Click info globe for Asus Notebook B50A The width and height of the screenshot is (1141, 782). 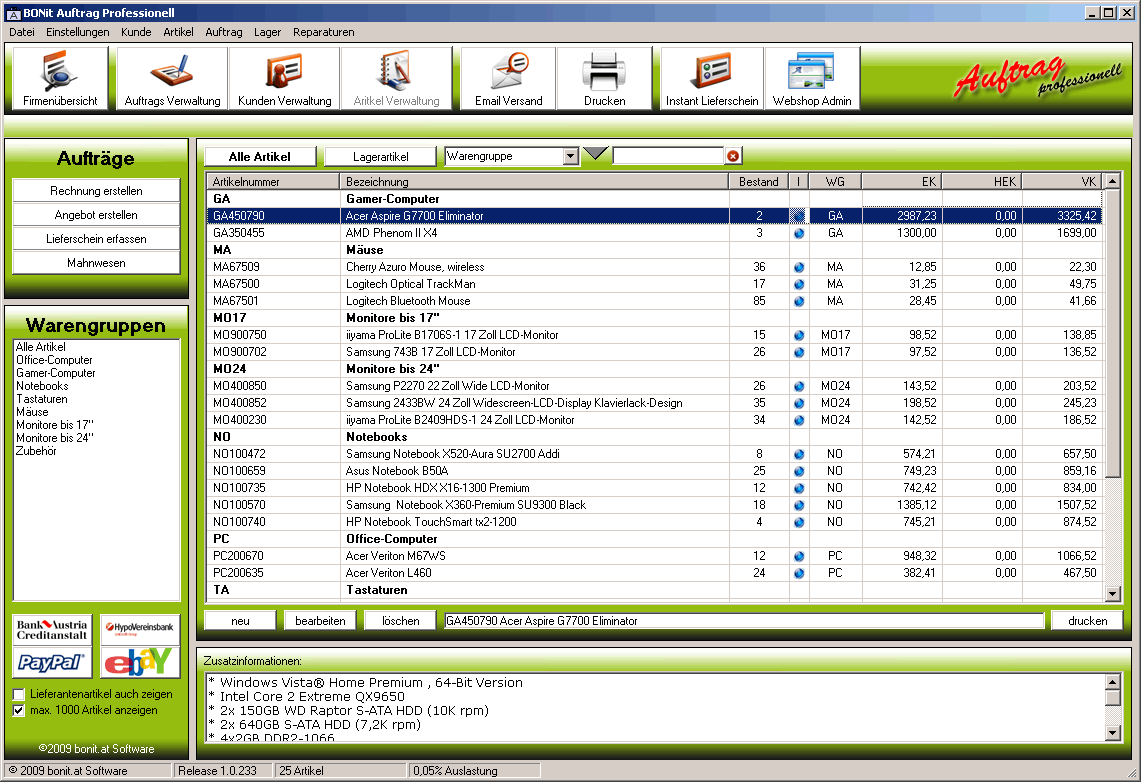pyautogui.click(x=799, y=471)
